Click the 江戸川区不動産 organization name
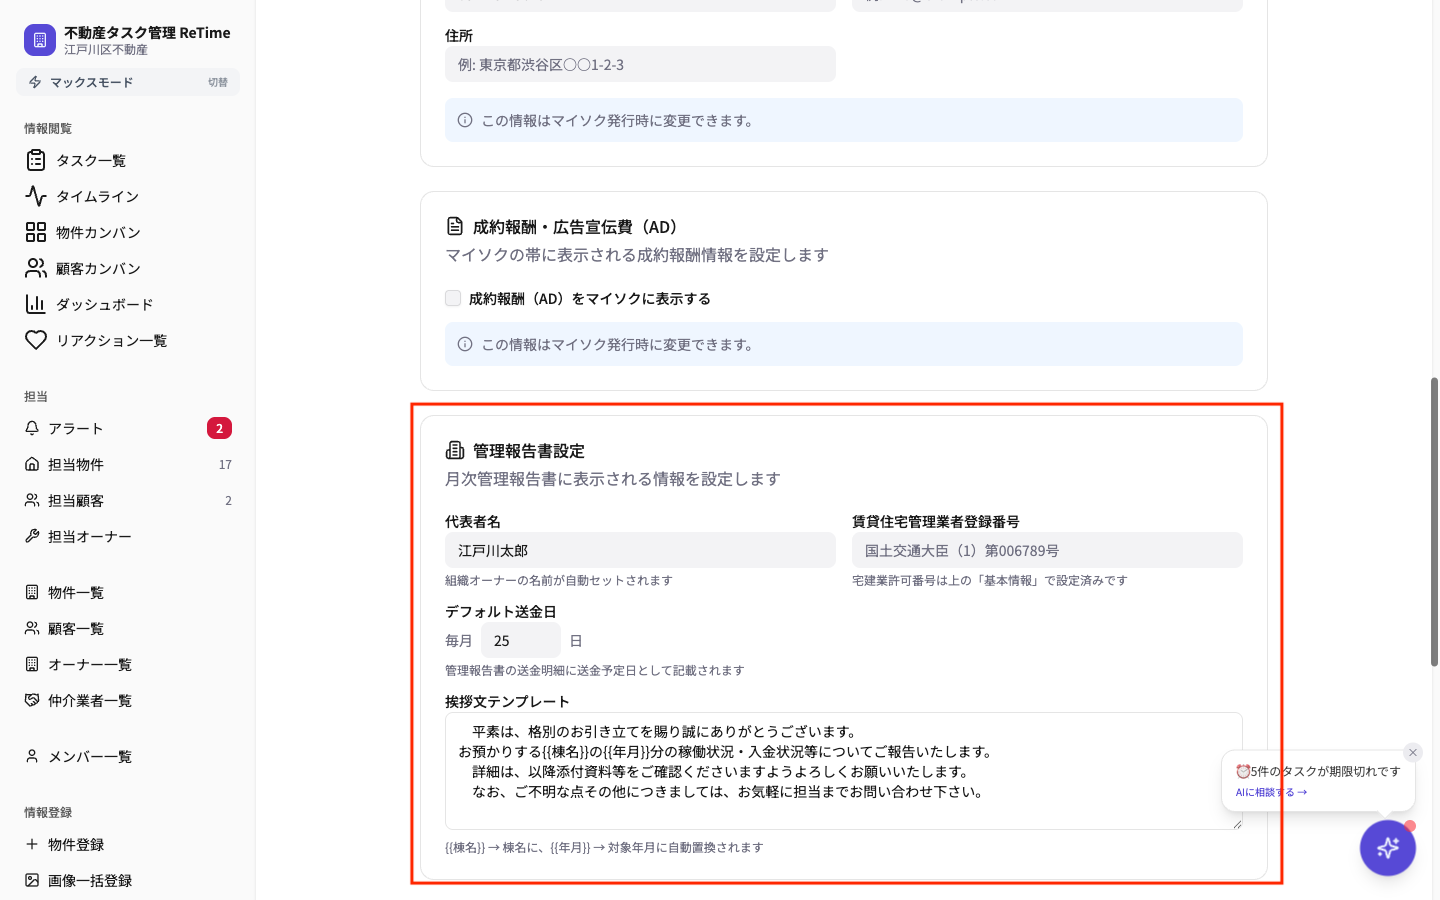This screenshot has height=900, width=1440. point(106,49)
